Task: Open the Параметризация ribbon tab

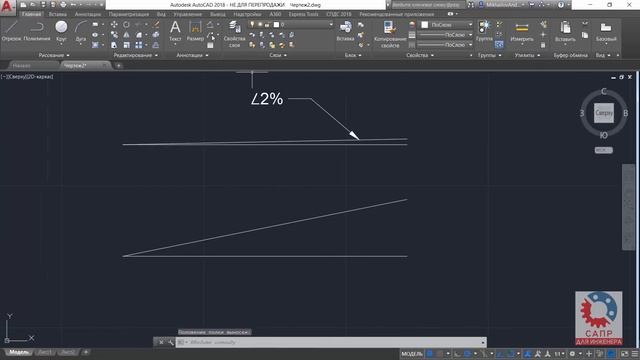Action: (129, 14)
